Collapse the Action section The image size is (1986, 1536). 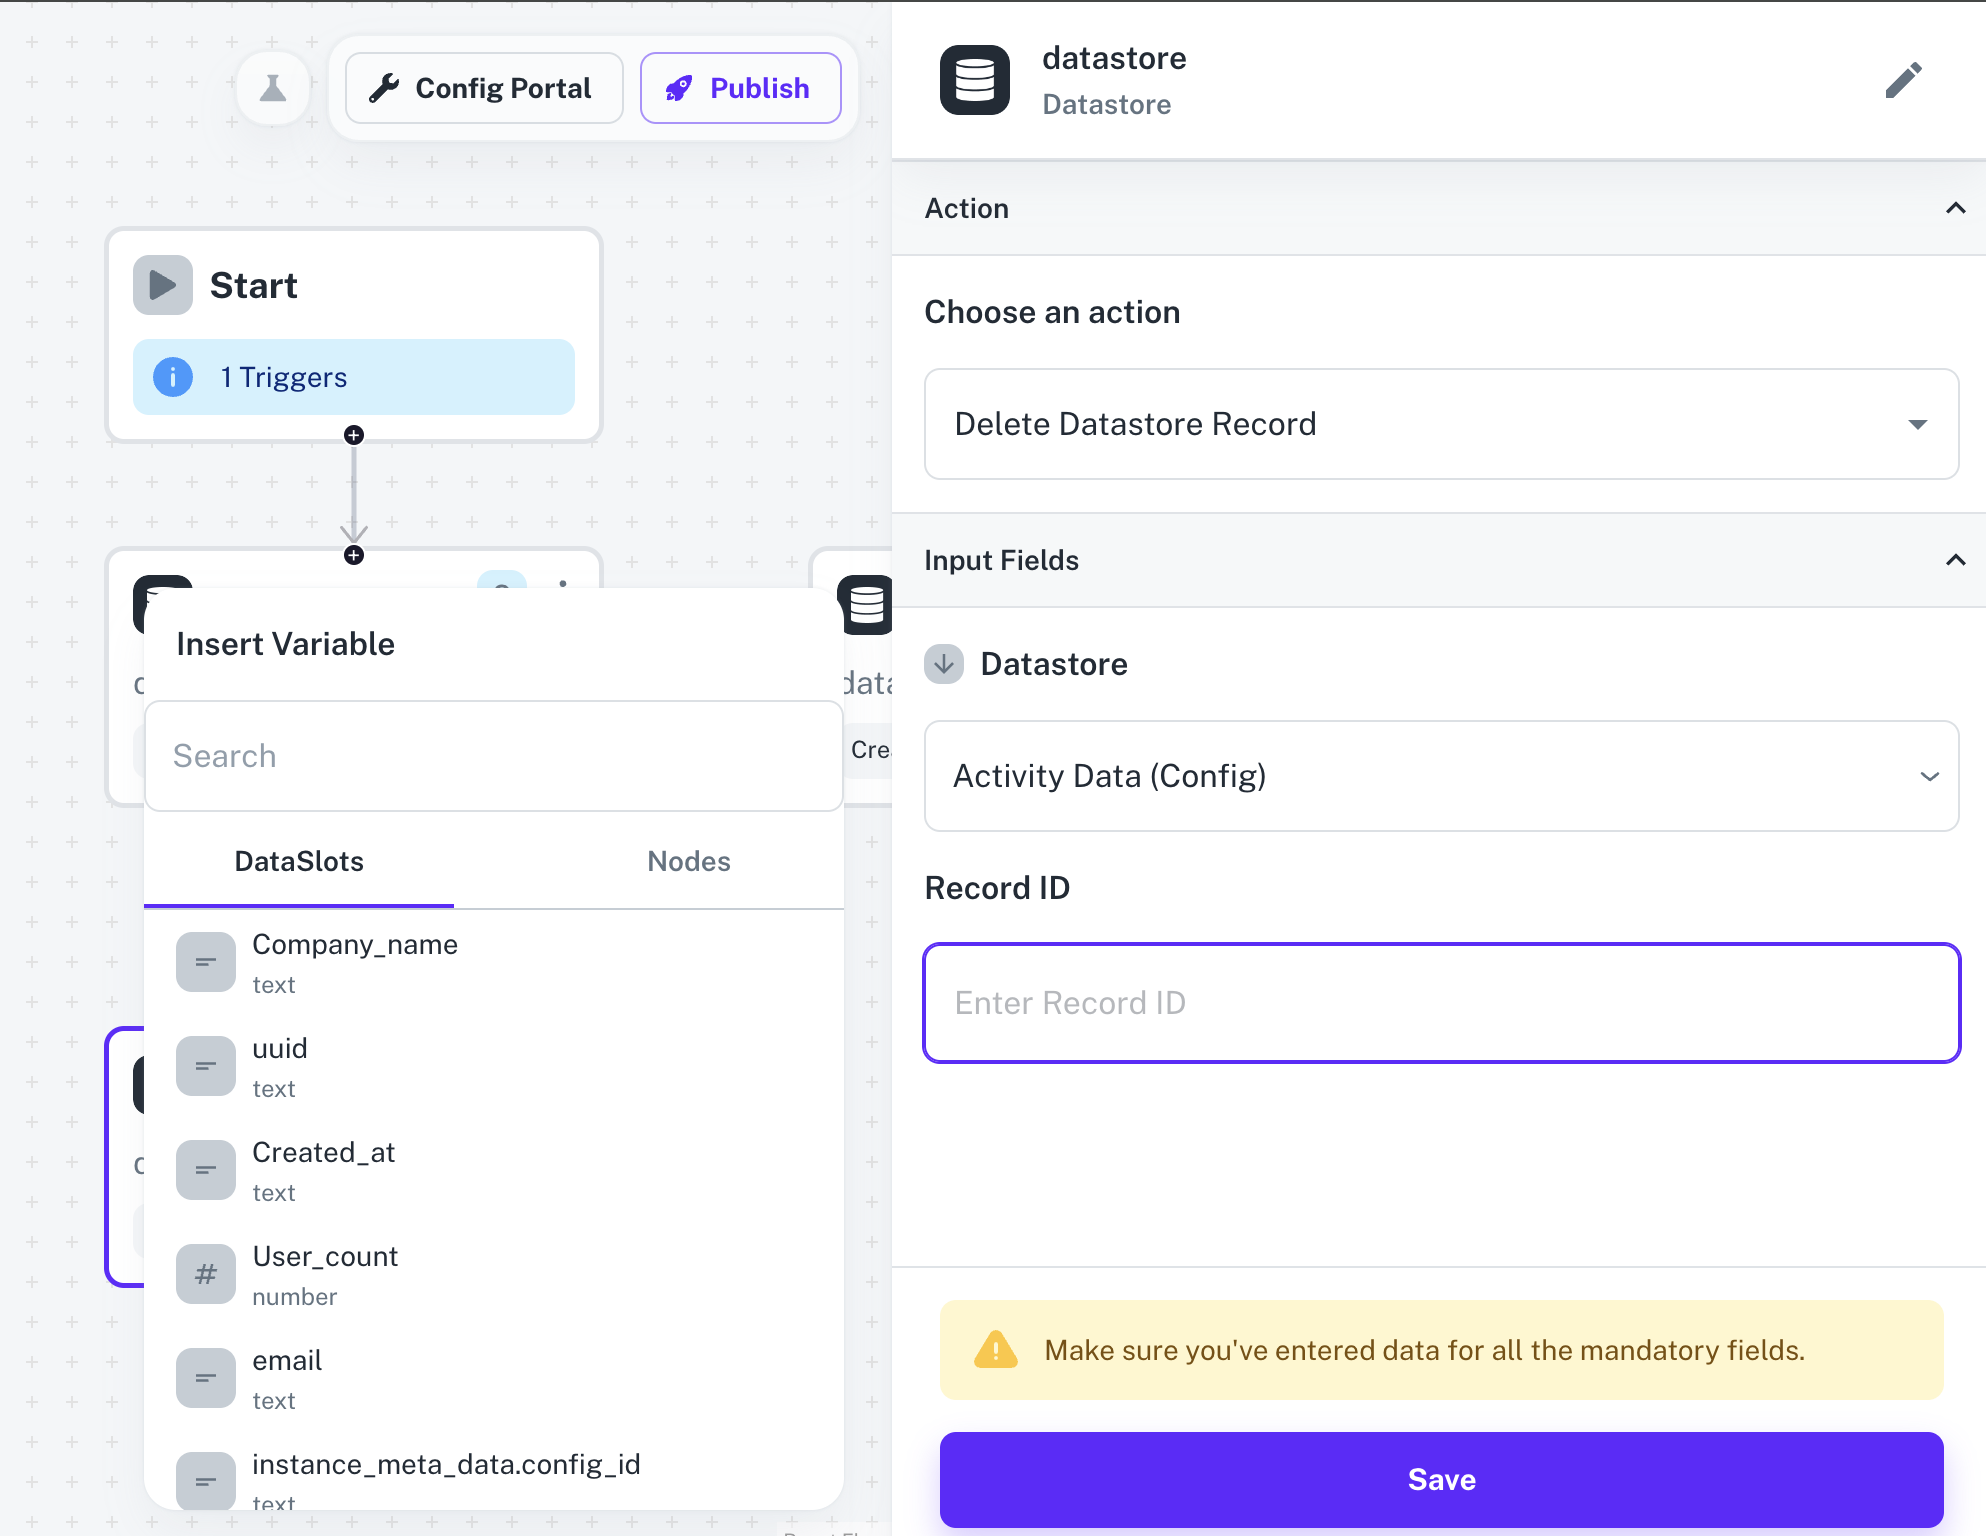1956,208
